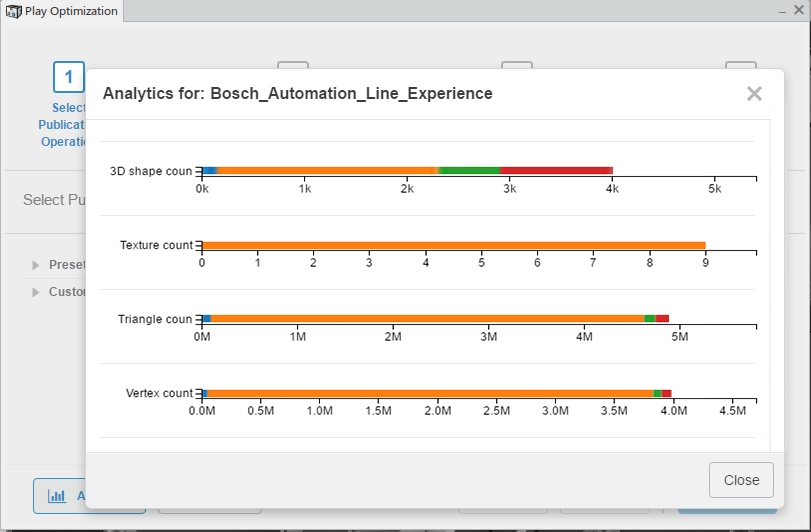Click blue segment of 3D shape count bar
The image size is (811, 532).
(x=210, y=171)
